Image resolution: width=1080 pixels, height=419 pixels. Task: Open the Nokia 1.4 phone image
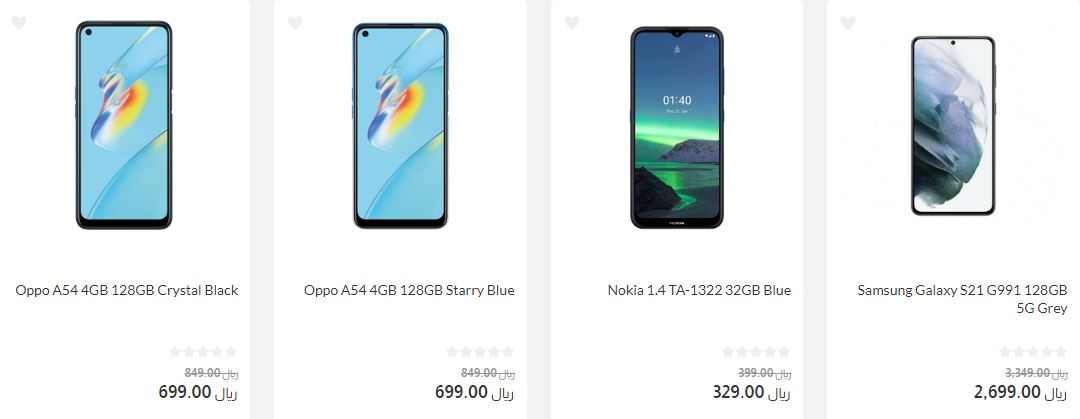[677, 127]
